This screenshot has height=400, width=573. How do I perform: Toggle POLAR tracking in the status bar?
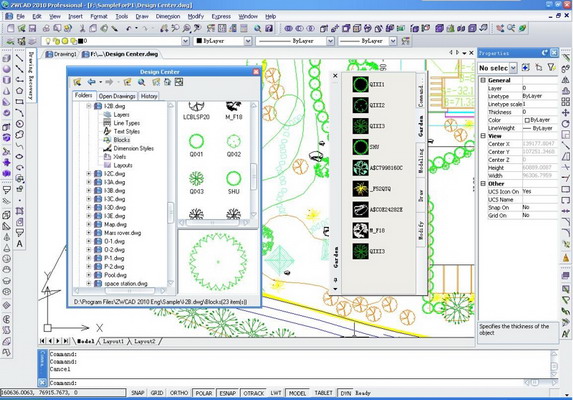[x=204, y=393]
